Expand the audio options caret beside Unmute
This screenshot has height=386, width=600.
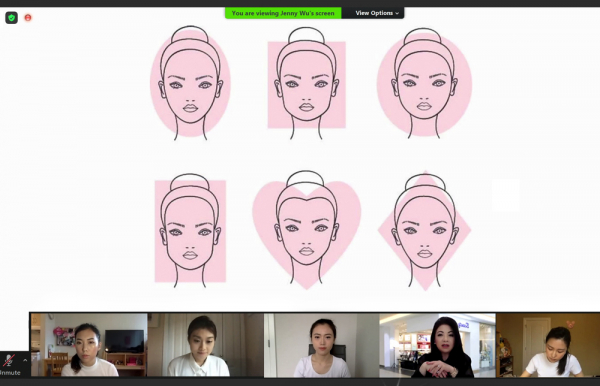(25, 360)
